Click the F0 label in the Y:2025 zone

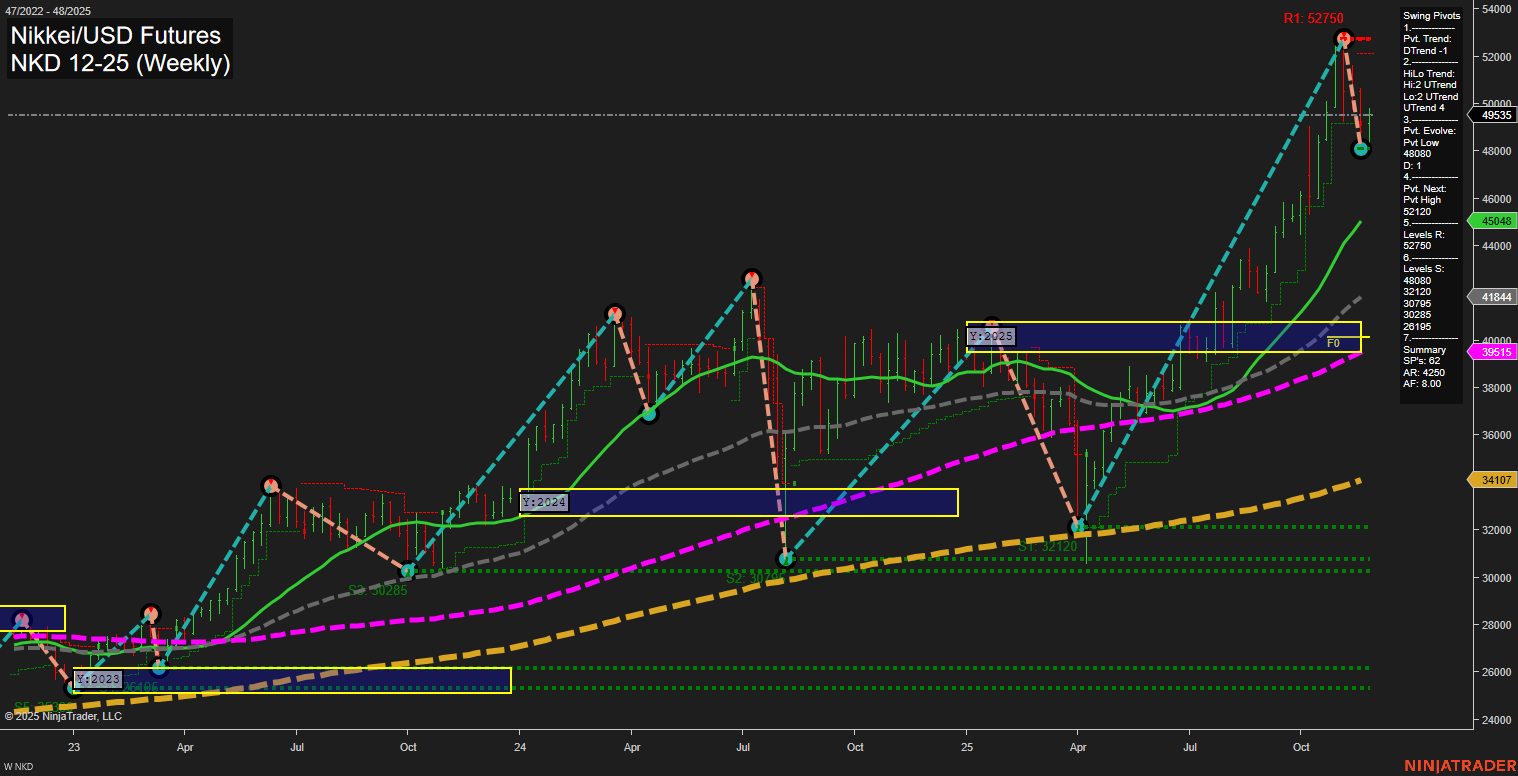1333,343
